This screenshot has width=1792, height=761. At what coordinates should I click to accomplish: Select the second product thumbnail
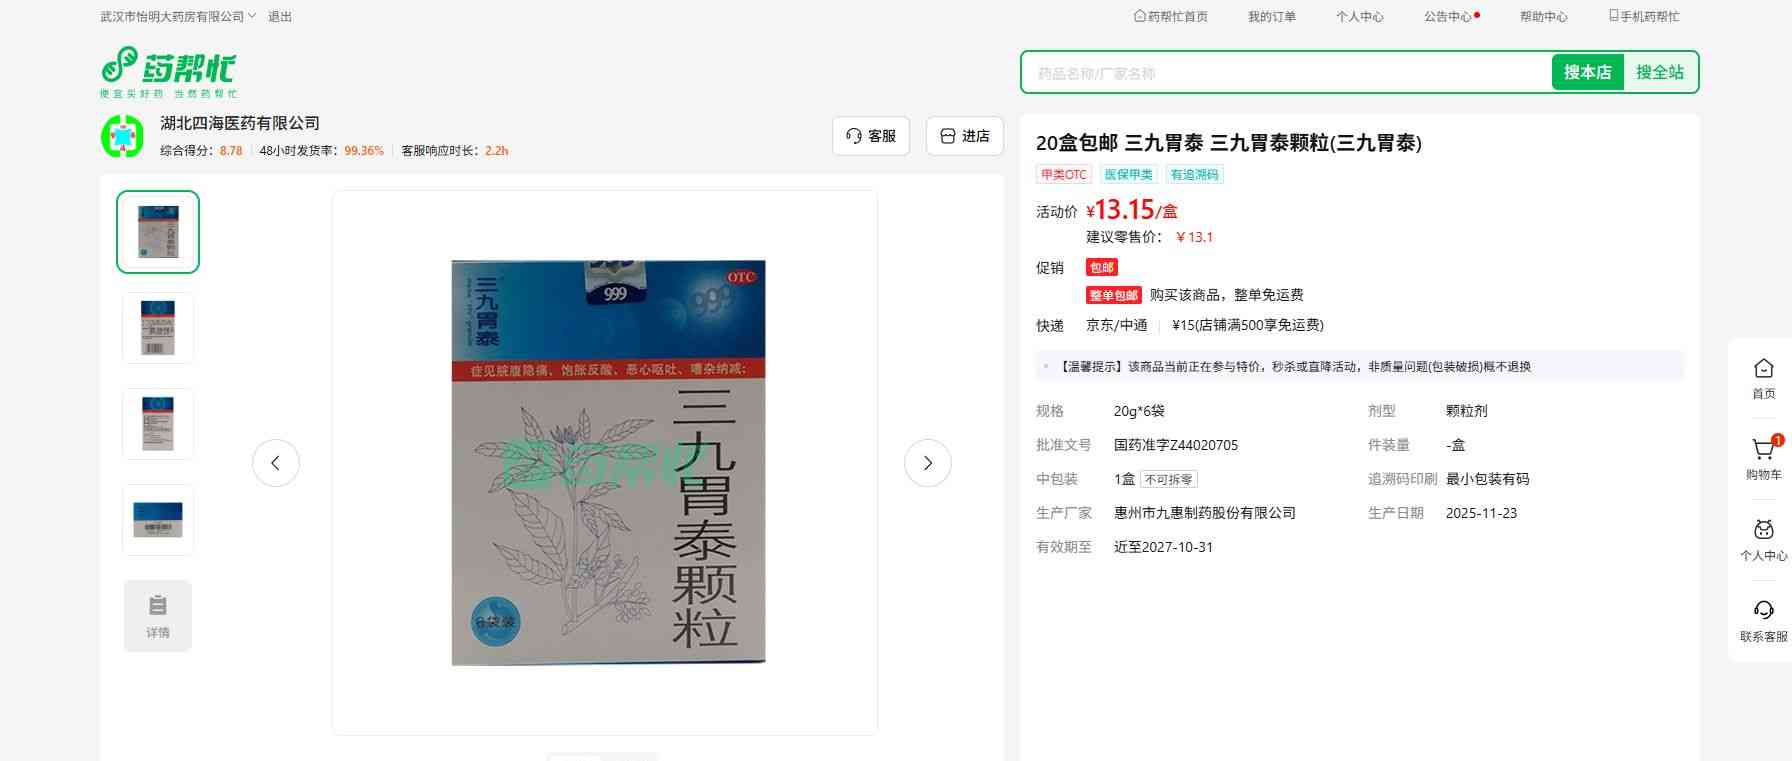[x=158, y=328]
